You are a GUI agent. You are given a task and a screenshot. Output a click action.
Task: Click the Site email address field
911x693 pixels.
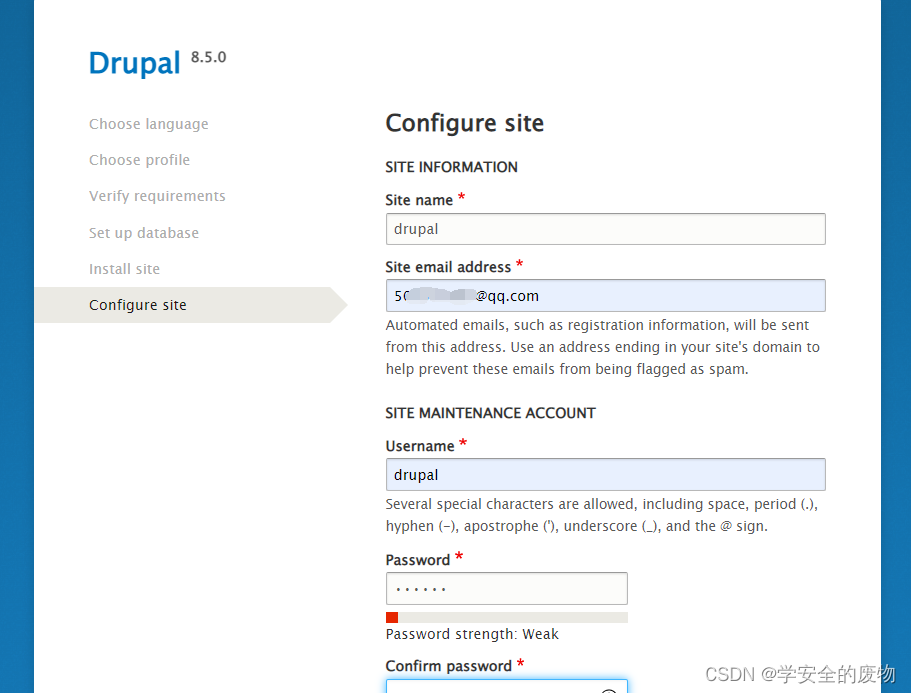coord(605,295)
